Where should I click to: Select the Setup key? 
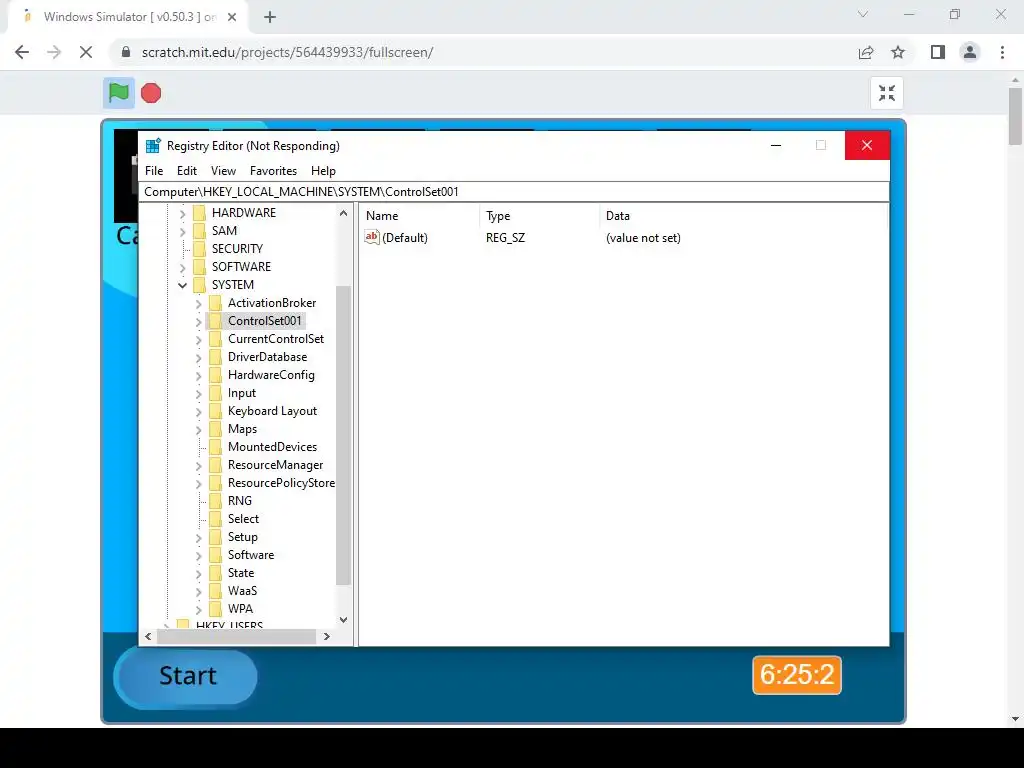[242, 537]
